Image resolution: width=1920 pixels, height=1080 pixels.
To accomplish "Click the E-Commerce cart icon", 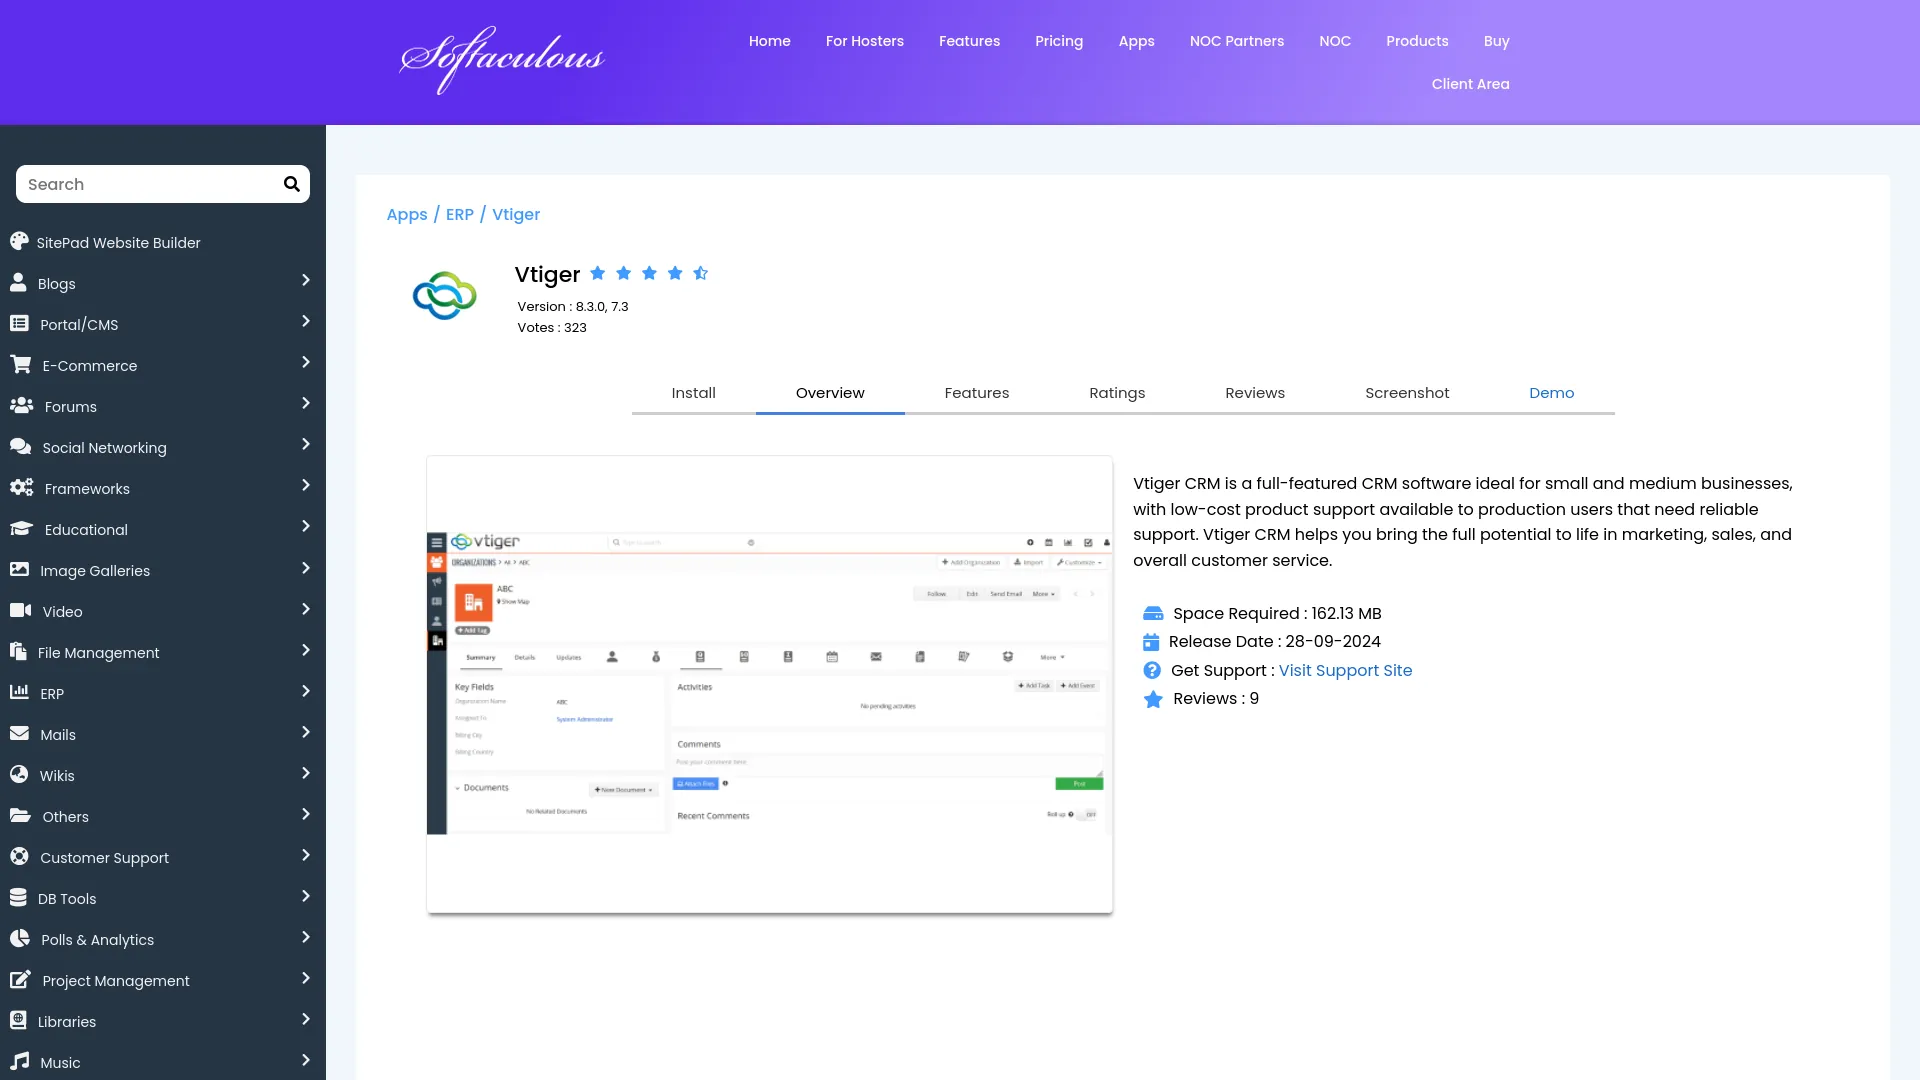I will pos(20,364).
